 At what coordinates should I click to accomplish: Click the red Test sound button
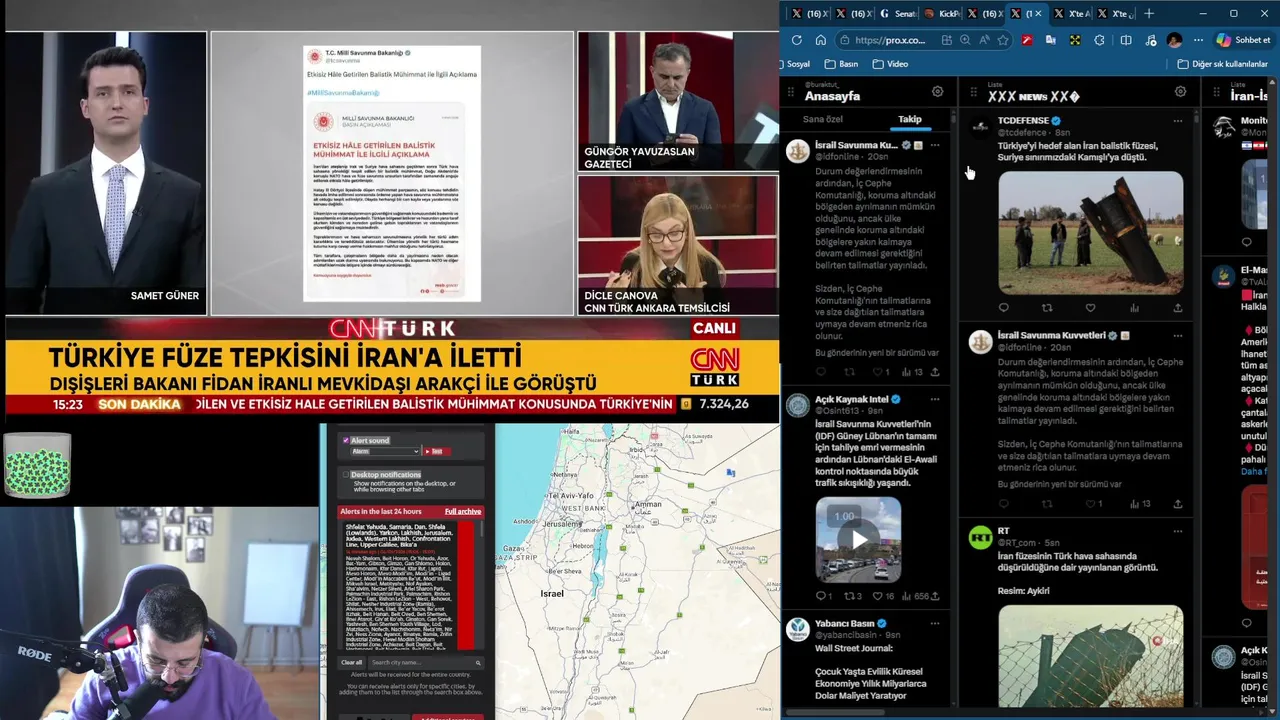[x=436, y=451]
